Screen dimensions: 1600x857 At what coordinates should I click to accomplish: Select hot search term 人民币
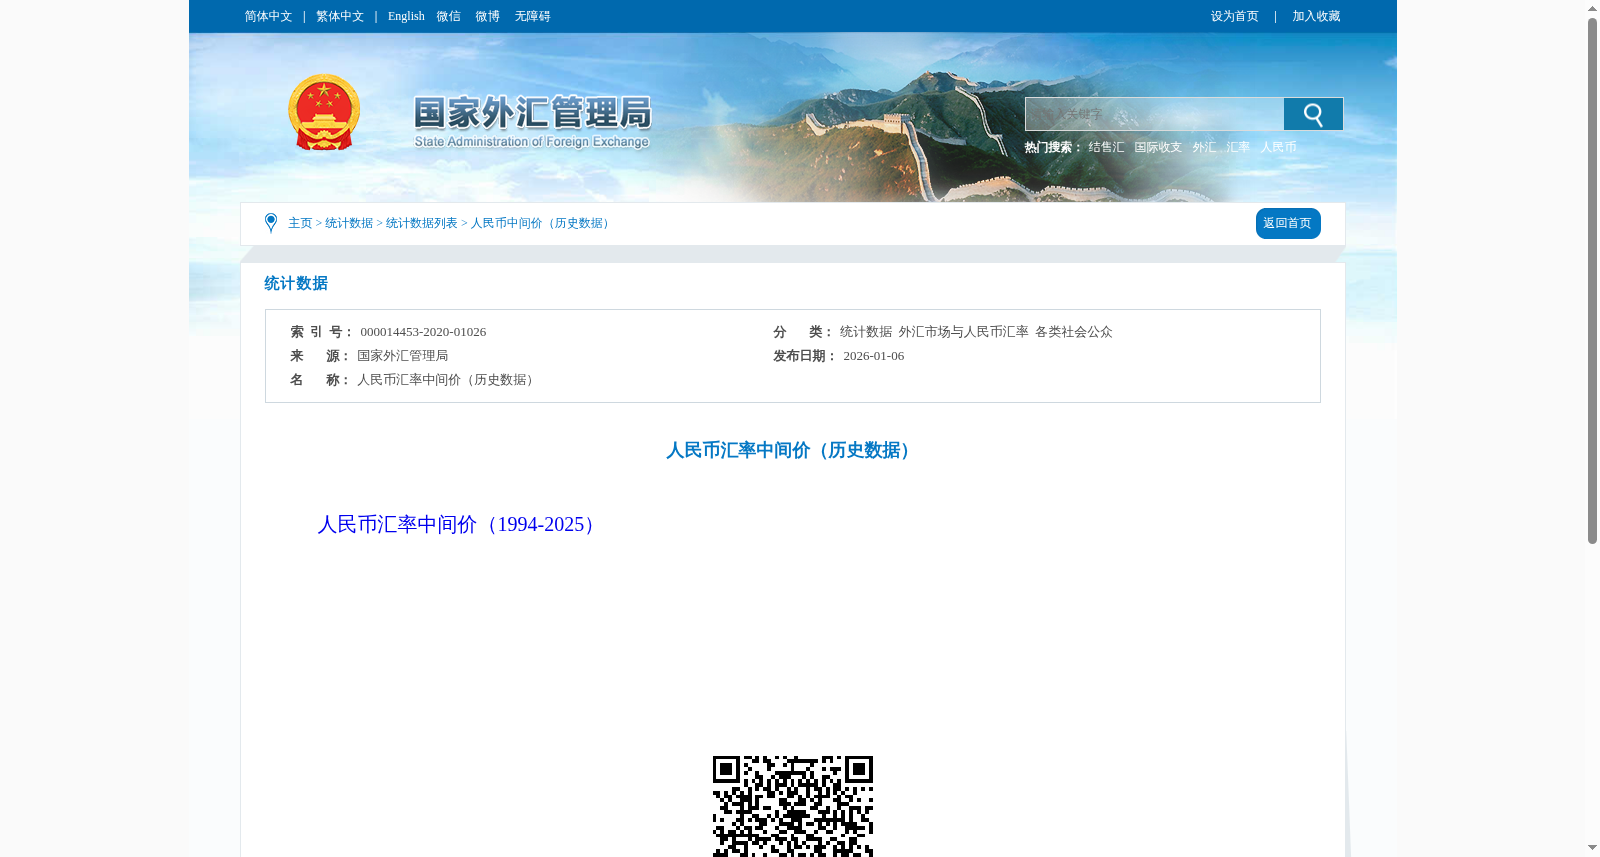coord(1278,147)
